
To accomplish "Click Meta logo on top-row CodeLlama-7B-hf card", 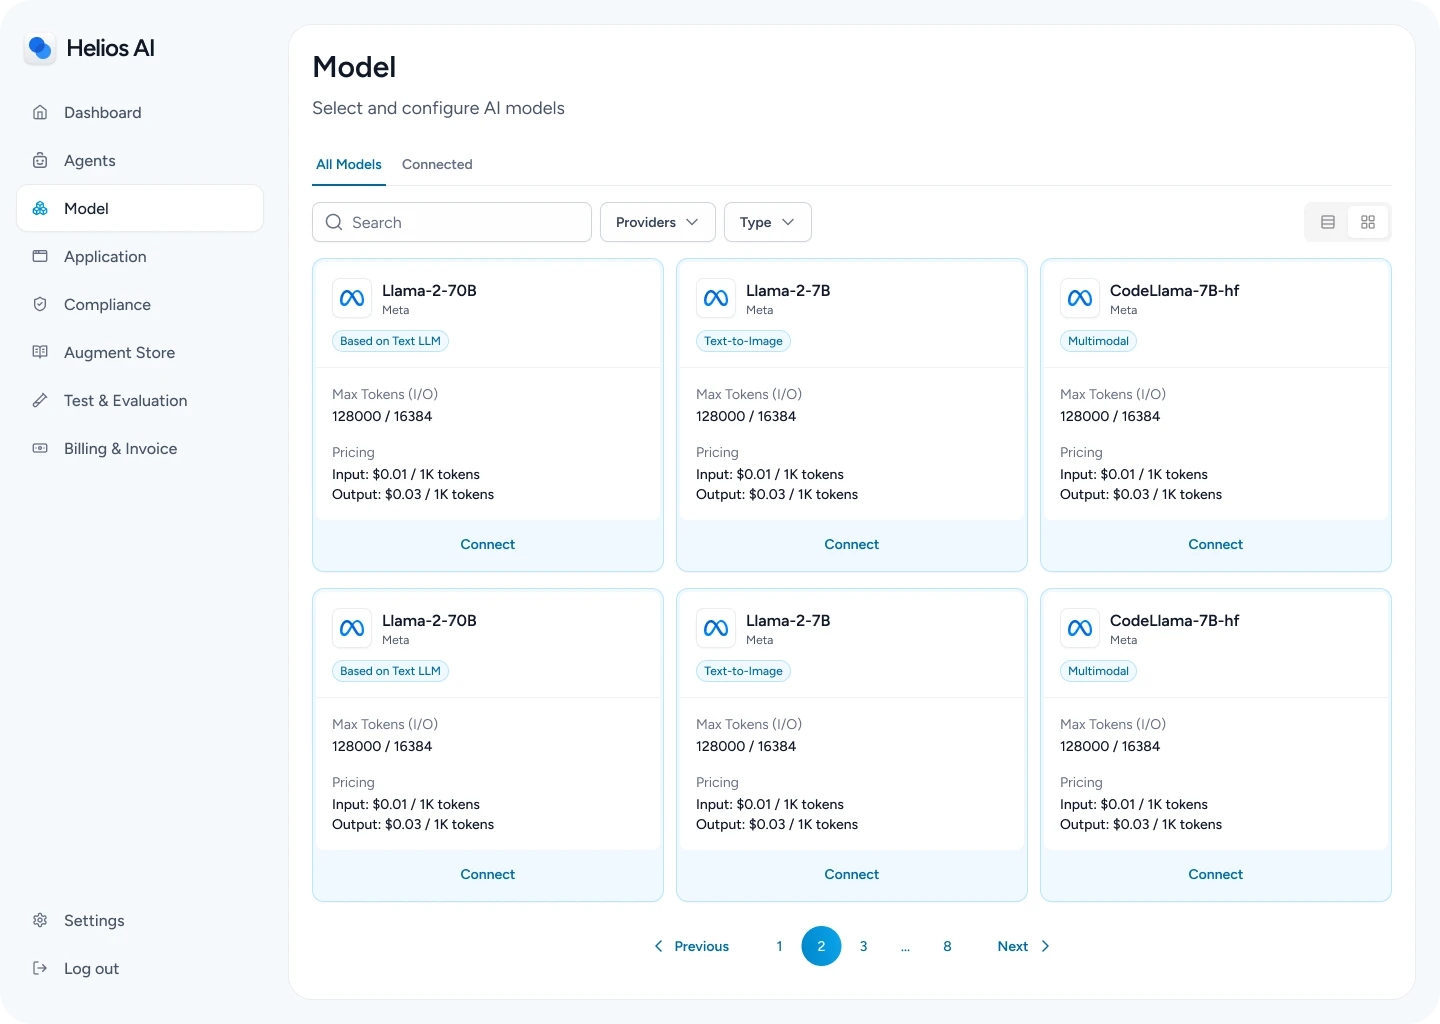I will [x=1080, y=298].
